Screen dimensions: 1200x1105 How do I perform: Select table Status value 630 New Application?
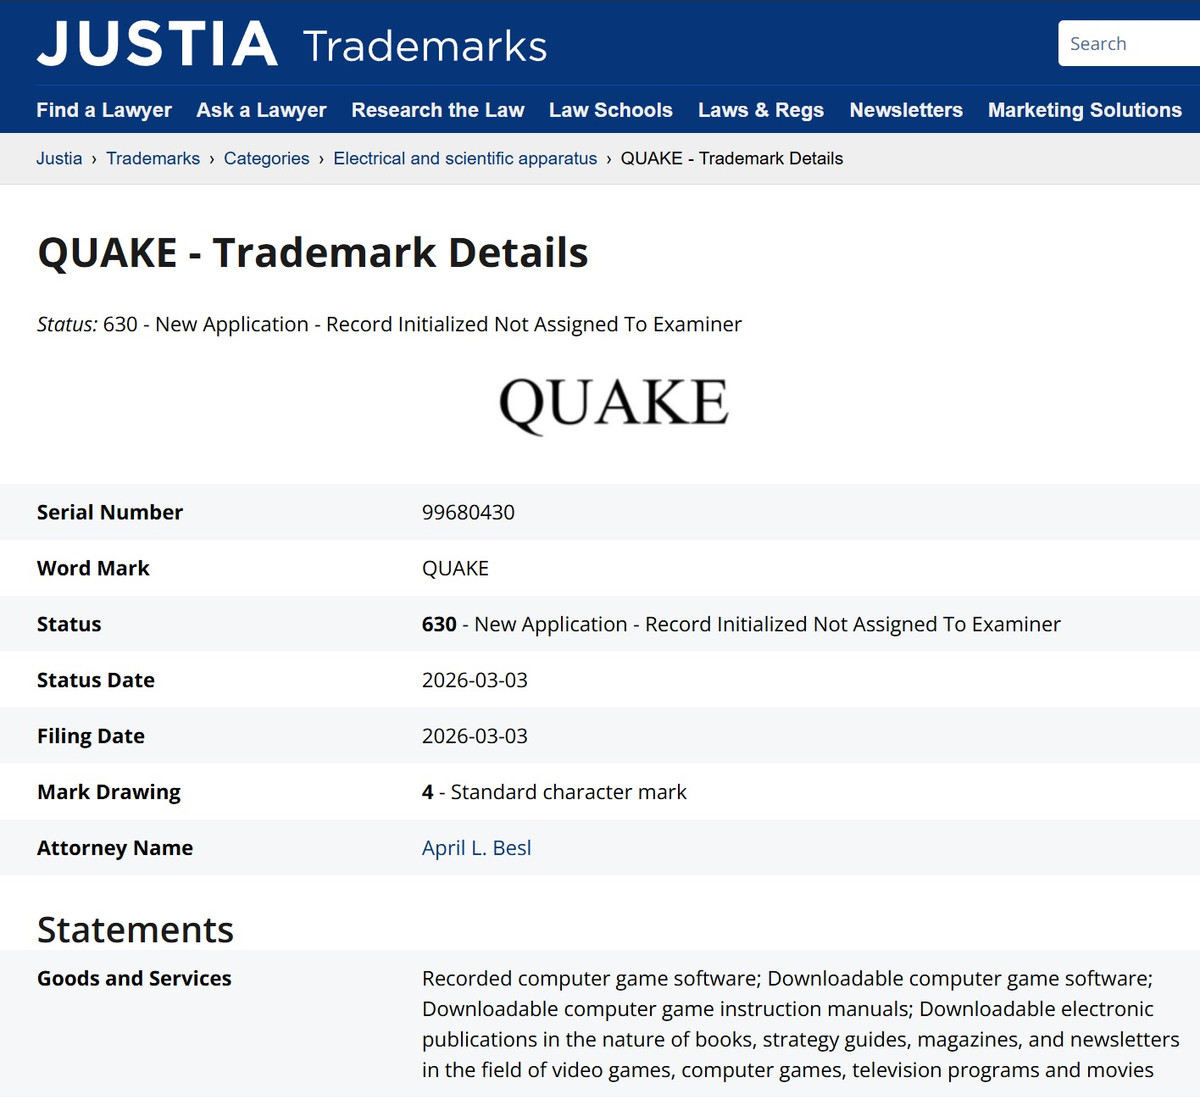741,624
